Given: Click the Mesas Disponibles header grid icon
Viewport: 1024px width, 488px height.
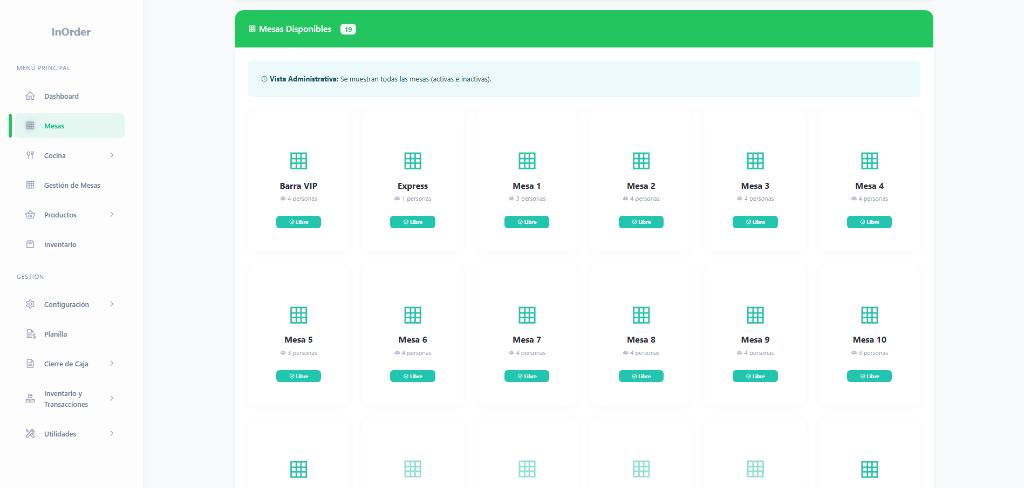Looking at the screenshot, I should point(252,29).
